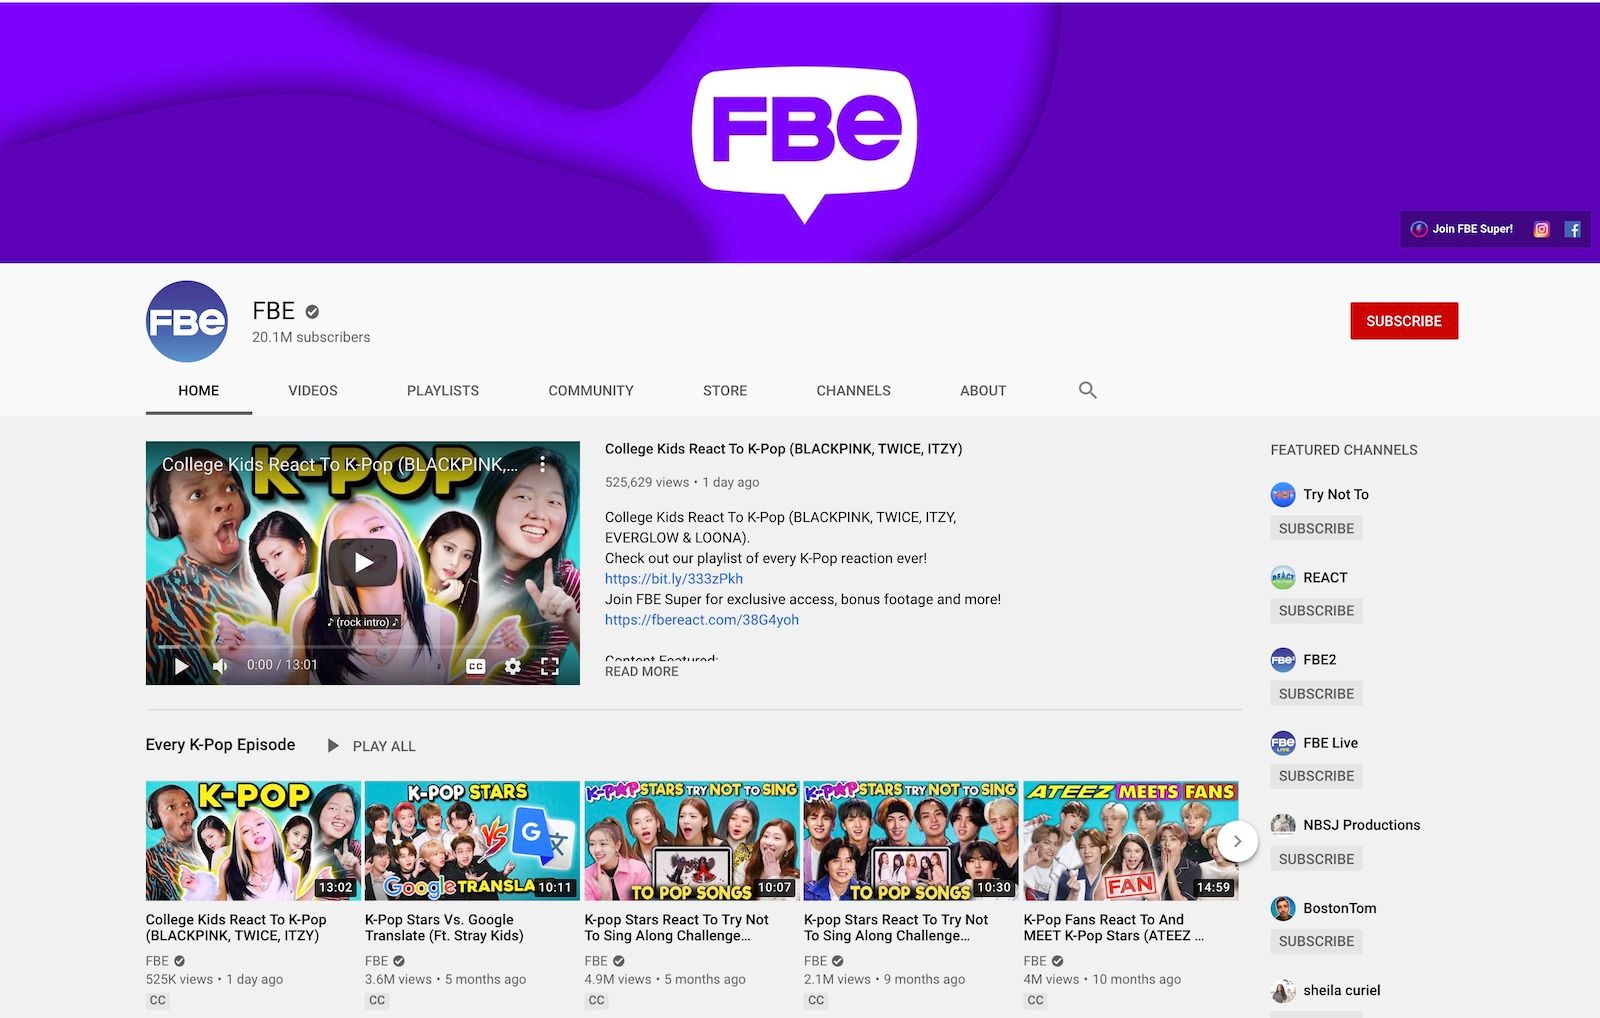
Task: Click the verified check beside FBE under 4M views video
Action: [x=1057, y=961]
